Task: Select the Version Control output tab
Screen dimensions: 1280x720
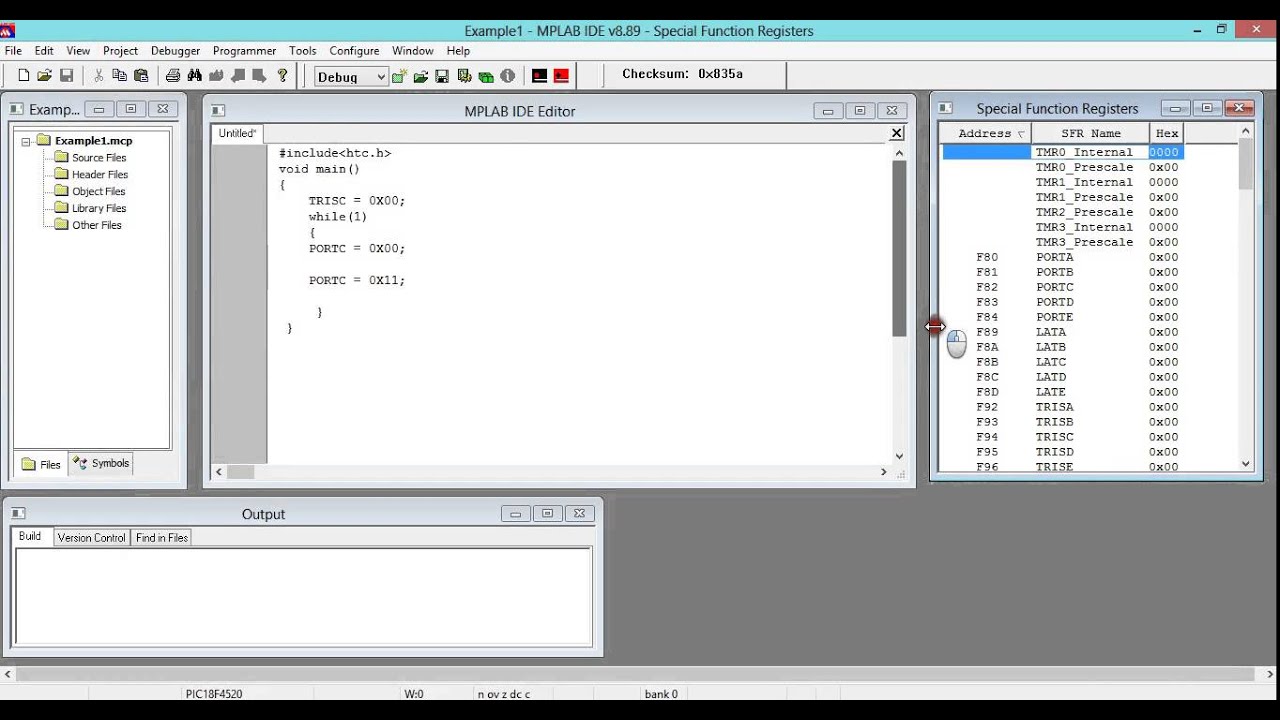Action: point(91,538)
